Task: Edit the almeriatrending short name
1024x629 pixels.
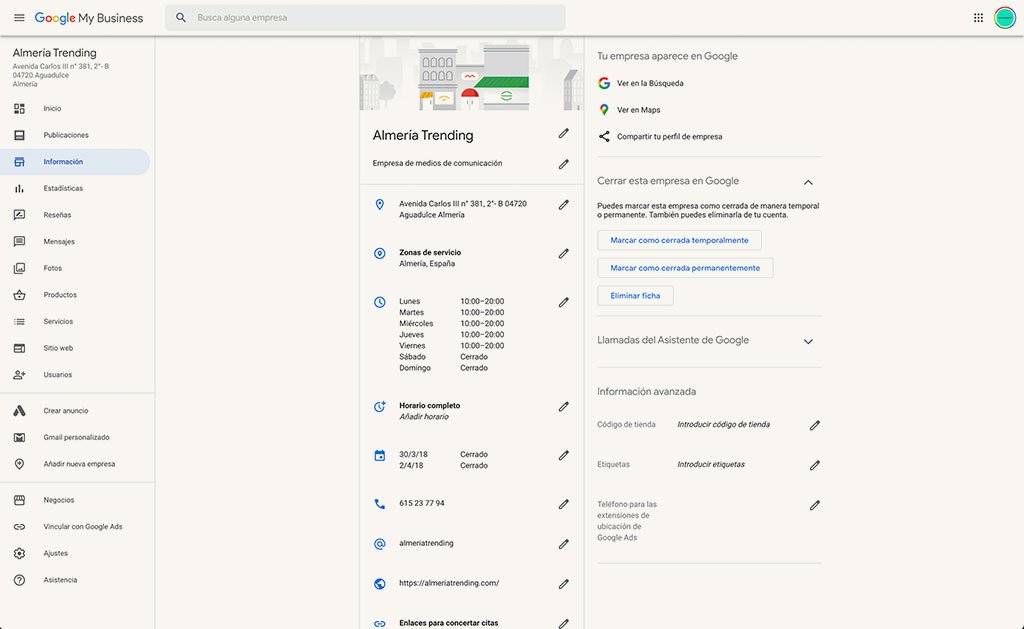Action: 564,544
